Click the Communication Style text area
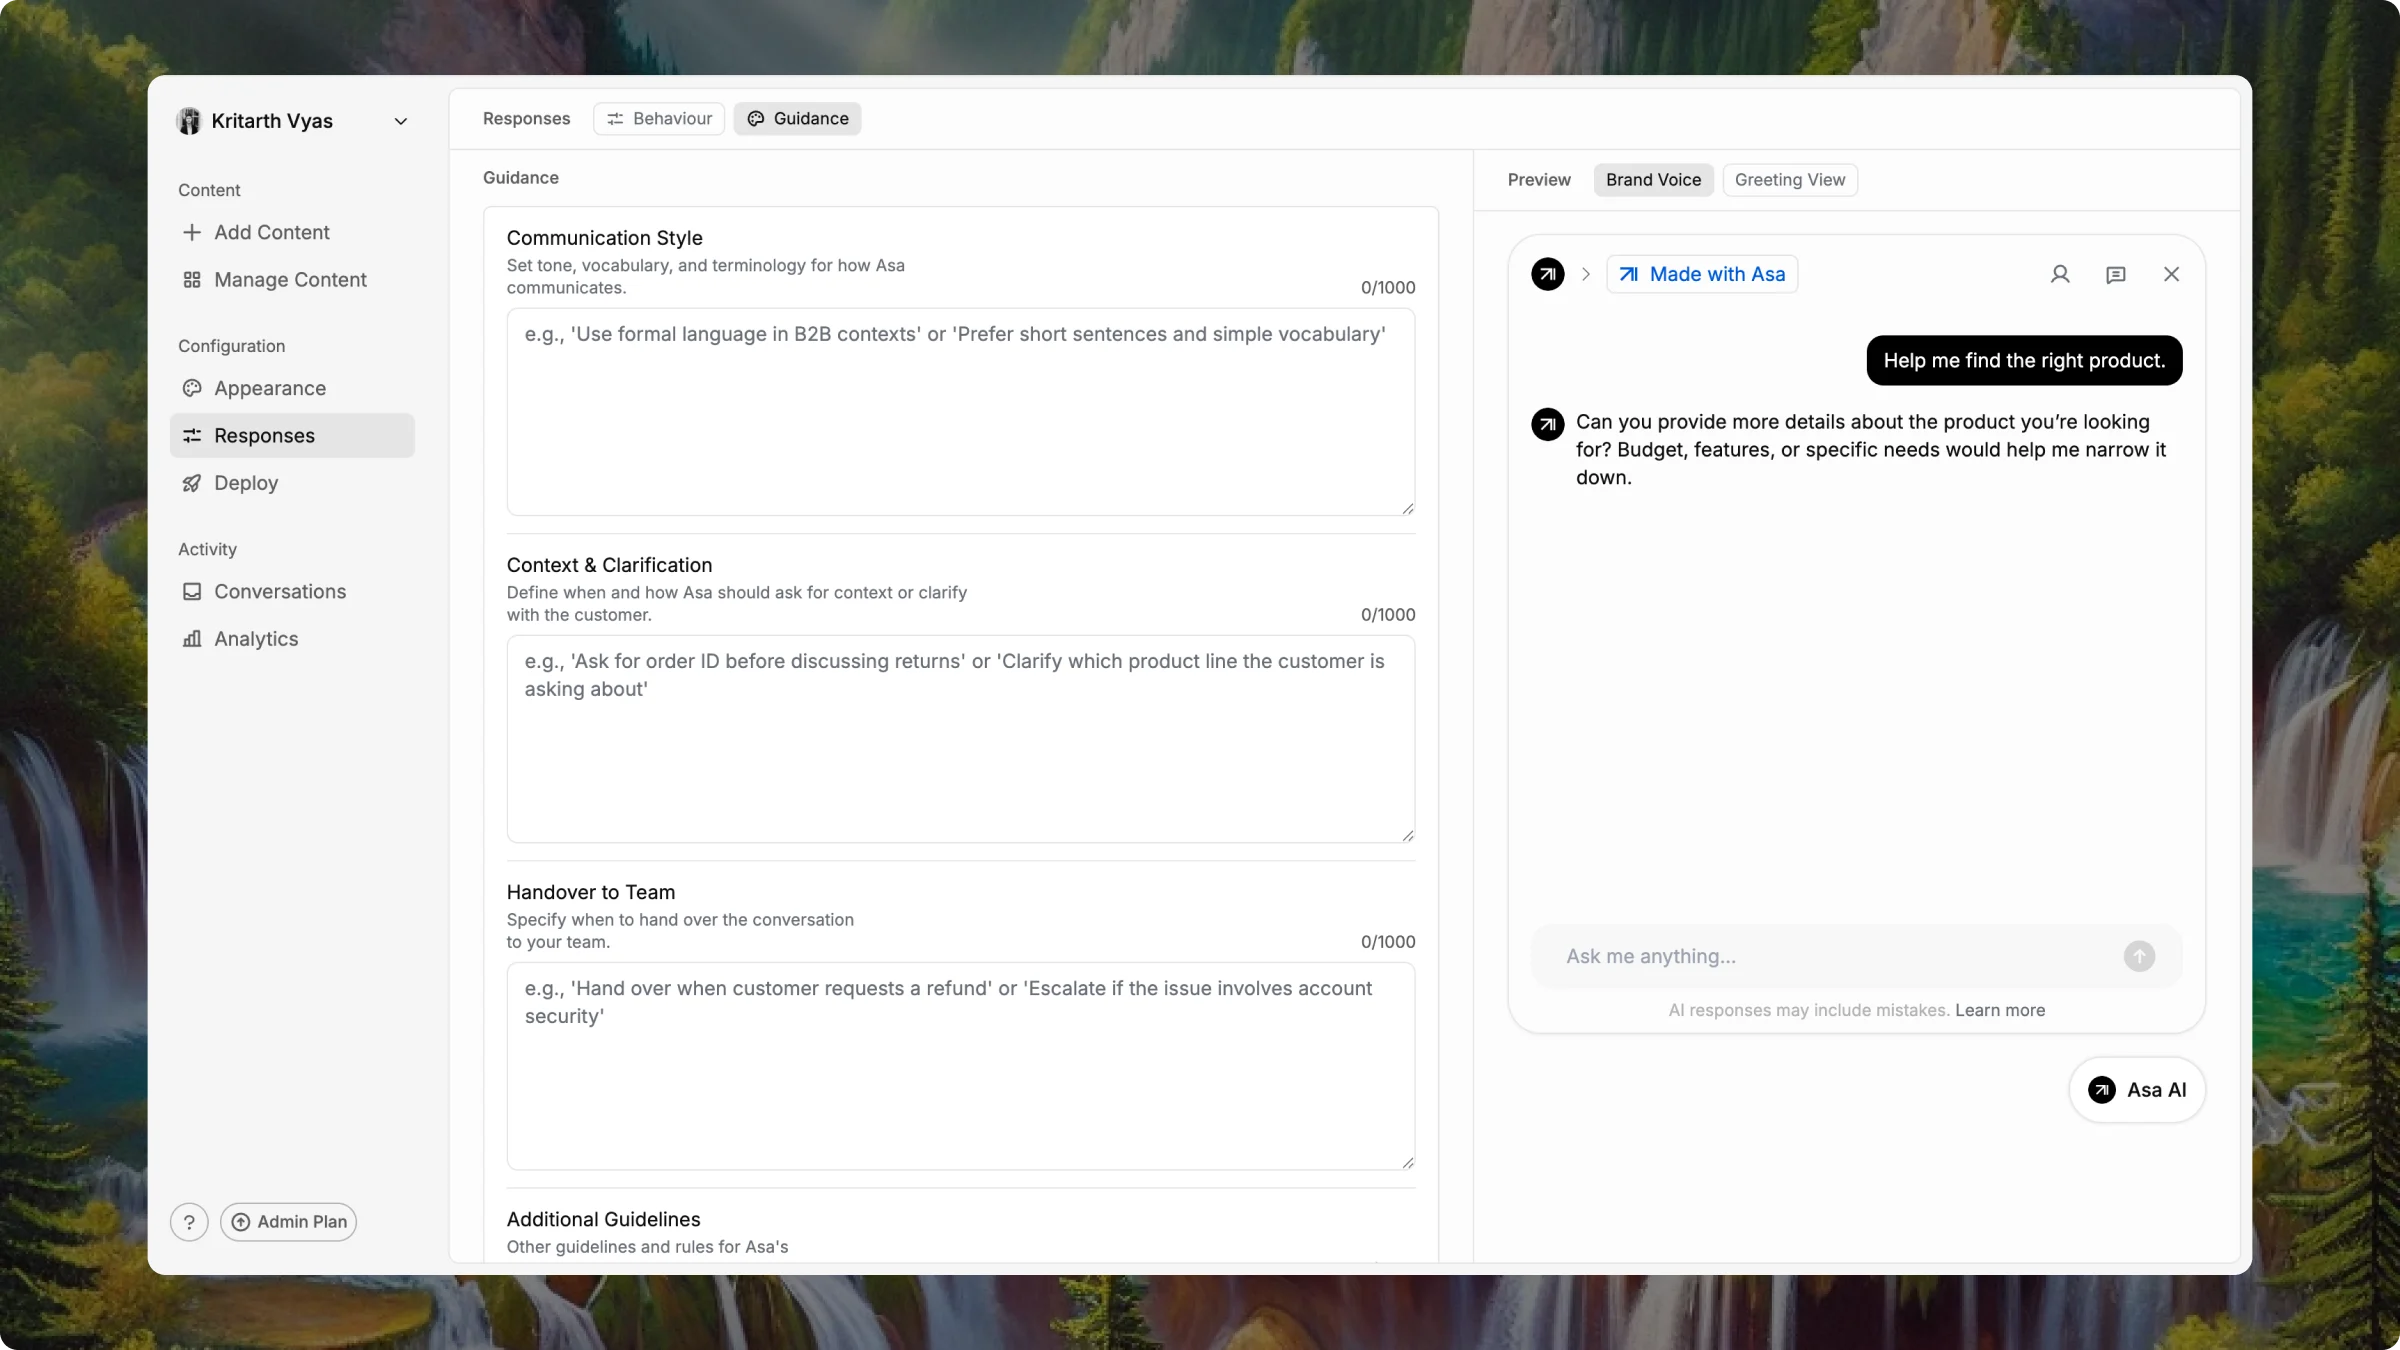The height and width of the screenshot is (1350, 2400). [x=961, y=412]
